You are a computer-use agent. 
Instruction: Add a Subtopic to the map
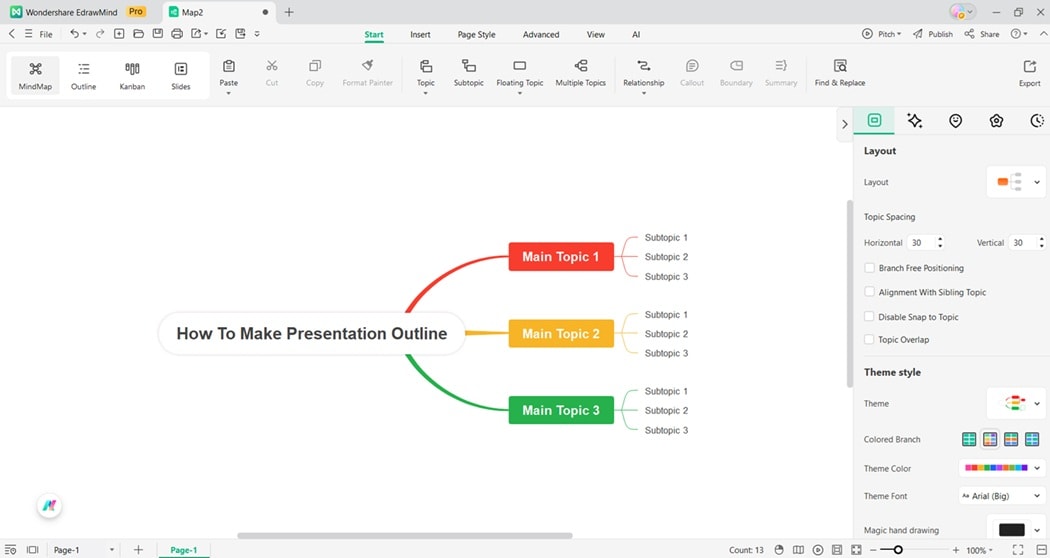pos(468,72)
